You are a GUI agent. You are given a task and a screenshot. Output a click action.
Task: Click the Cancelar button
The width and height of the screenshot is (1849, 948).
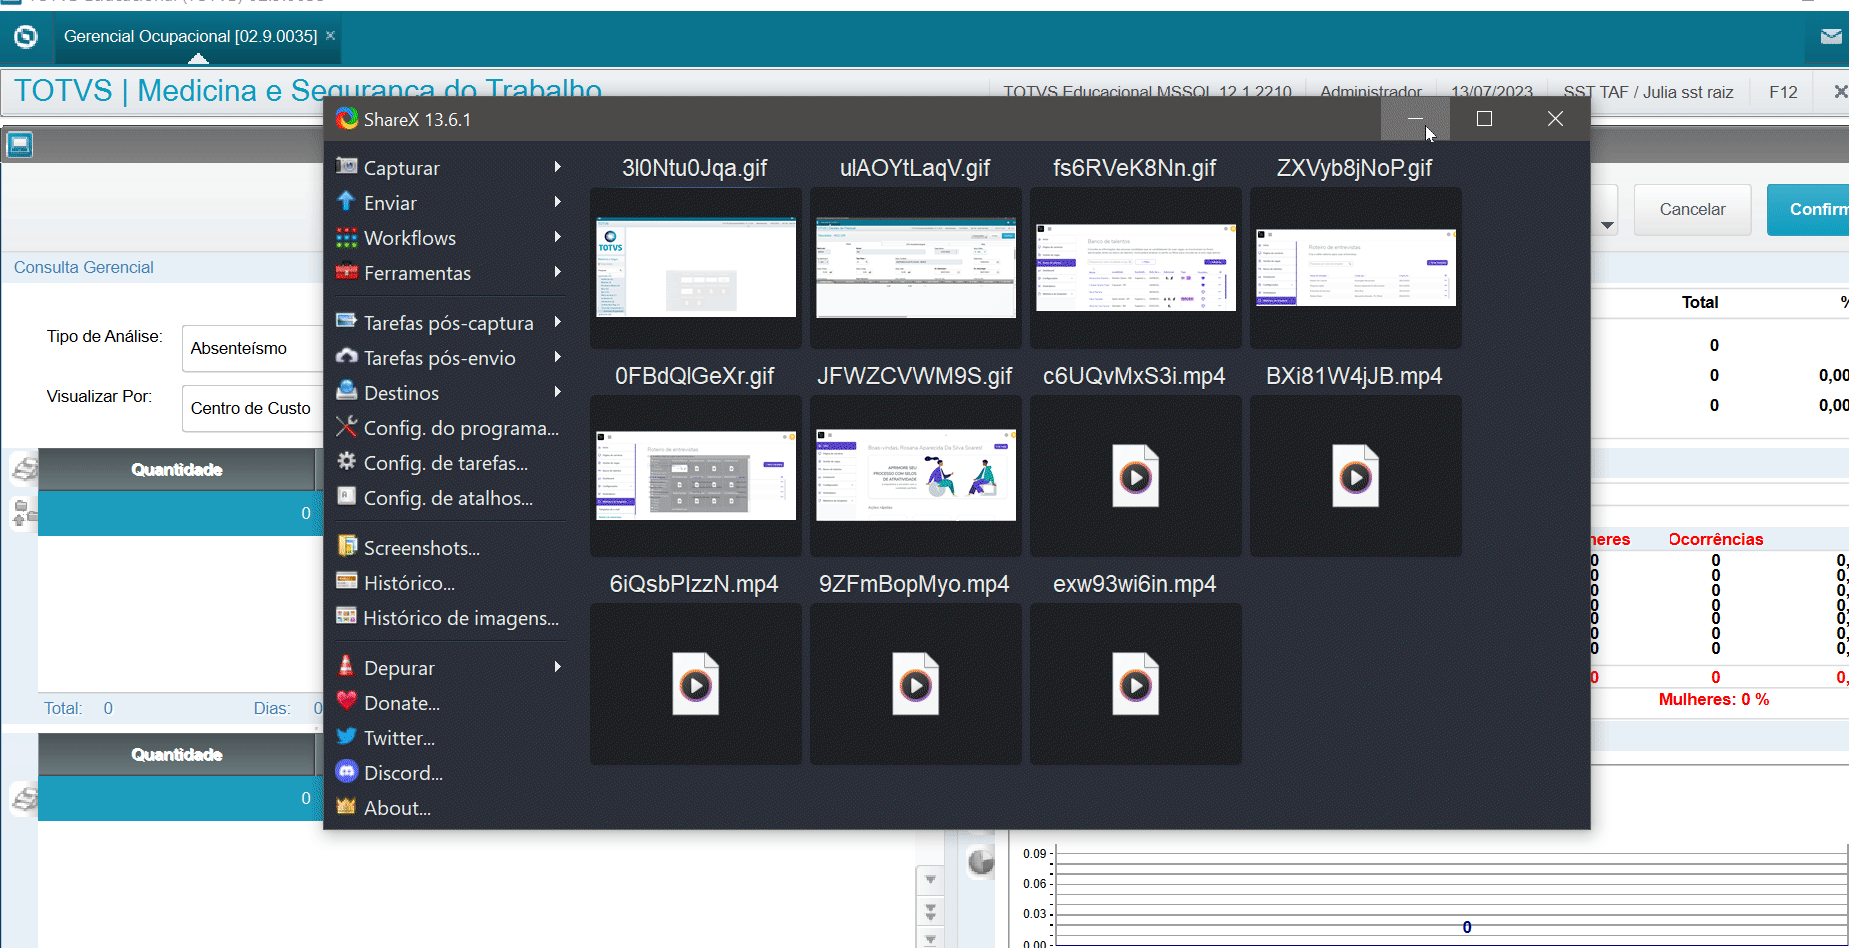1692,210
